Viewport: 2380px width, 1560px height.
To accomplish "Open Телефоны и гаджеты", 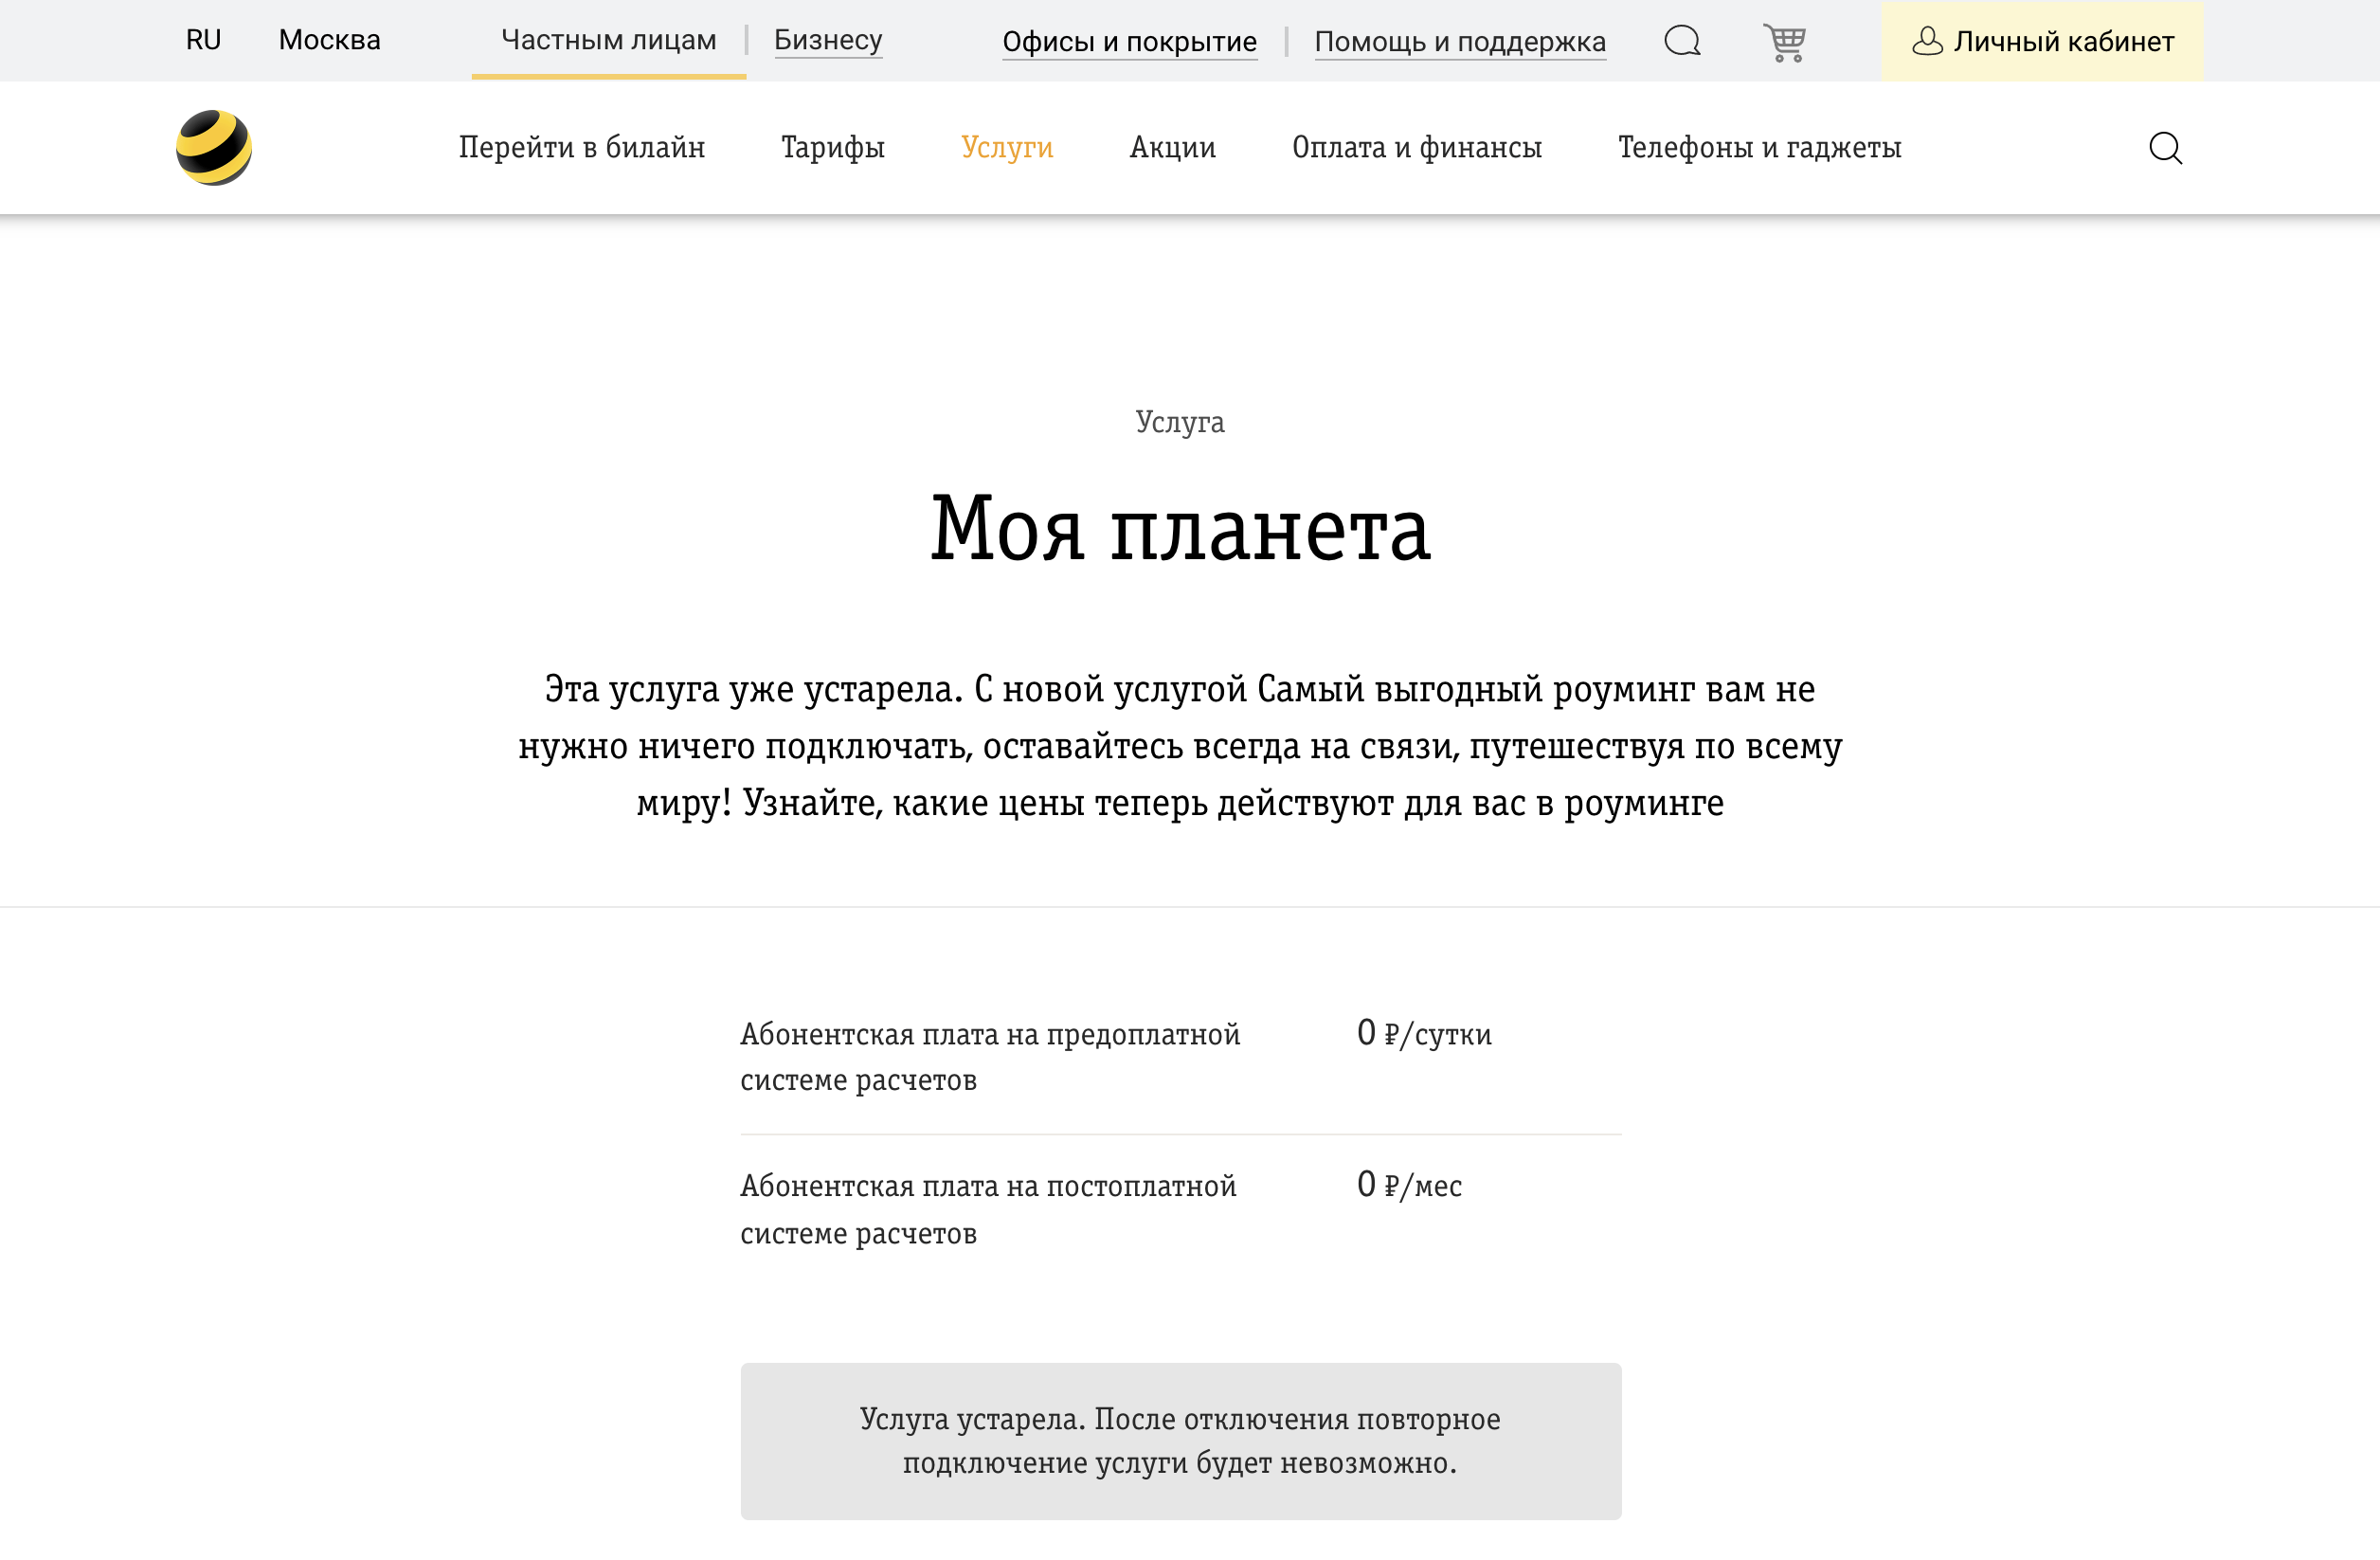I will pos(1760,147).
